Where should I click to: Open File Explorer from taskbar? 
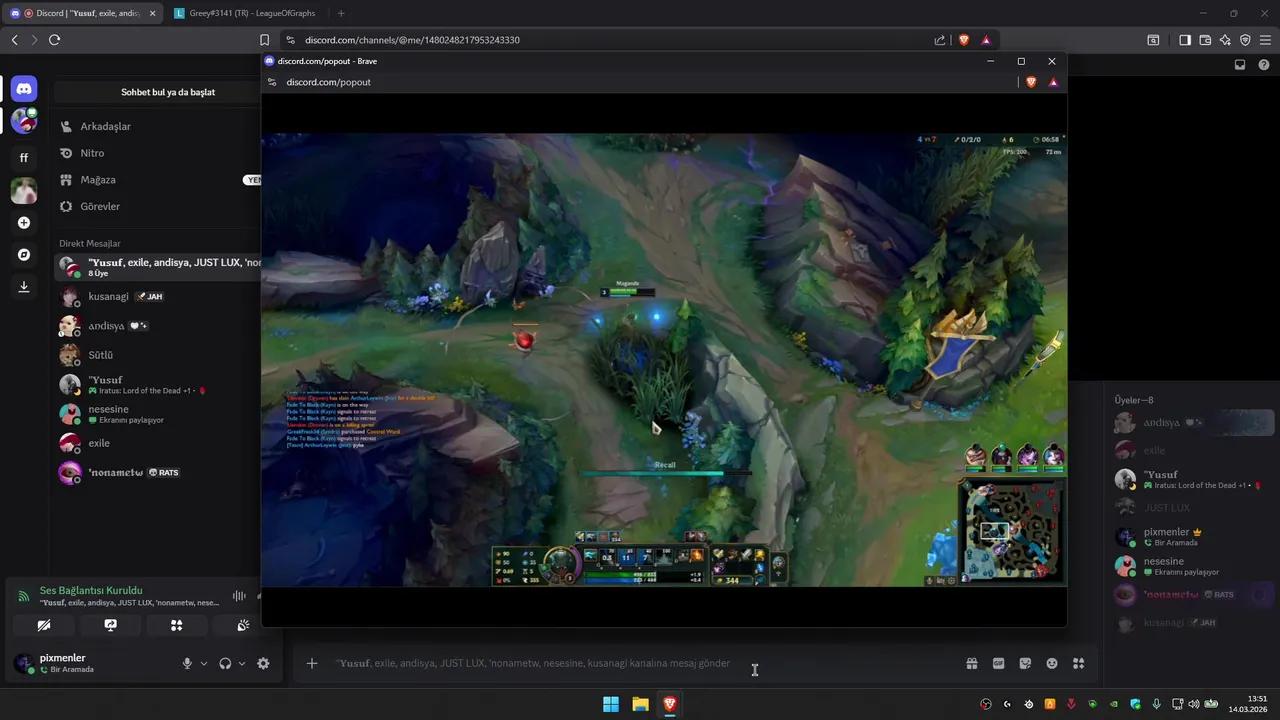point(640,704)
